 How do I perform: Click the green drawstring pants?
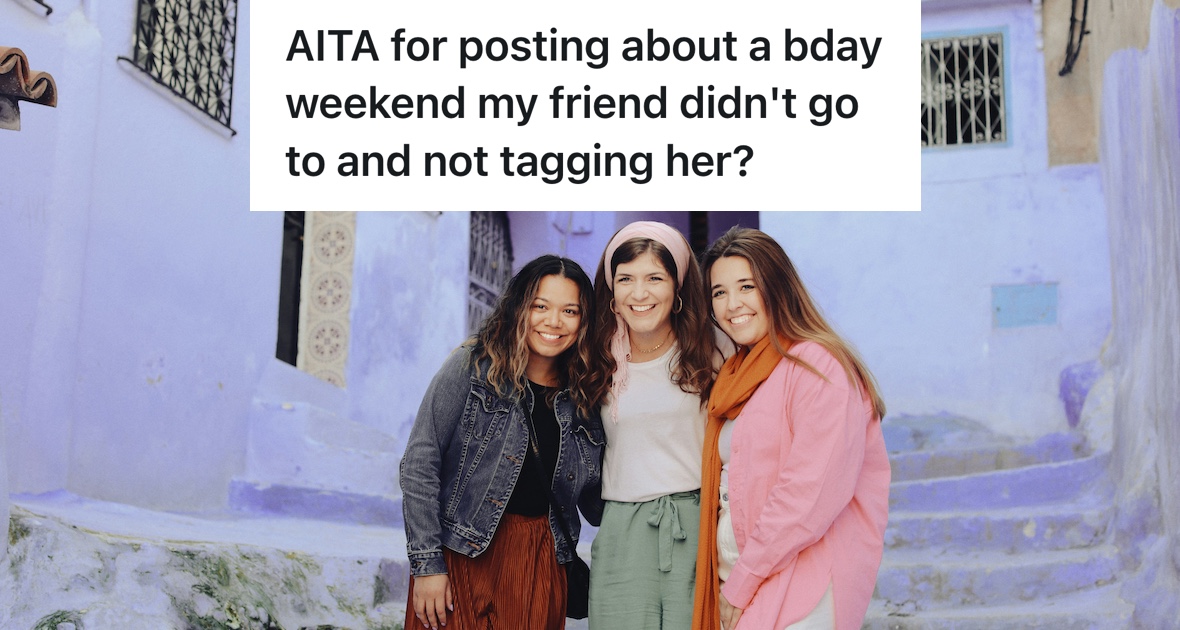(645, 561)
